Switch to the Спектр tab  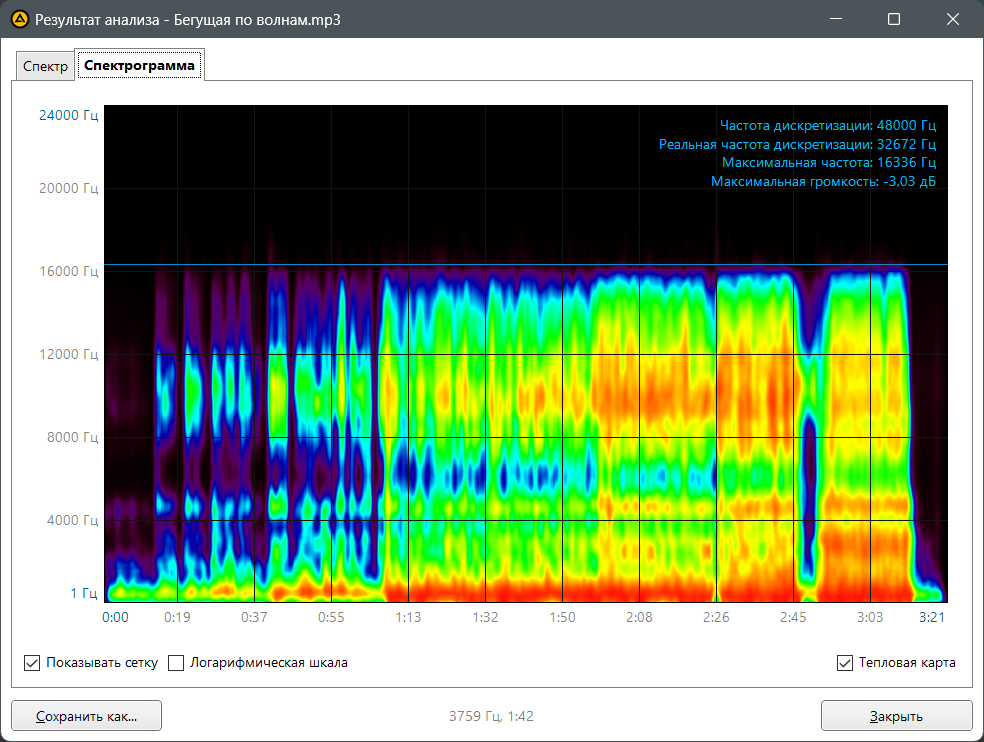(45, 67)
